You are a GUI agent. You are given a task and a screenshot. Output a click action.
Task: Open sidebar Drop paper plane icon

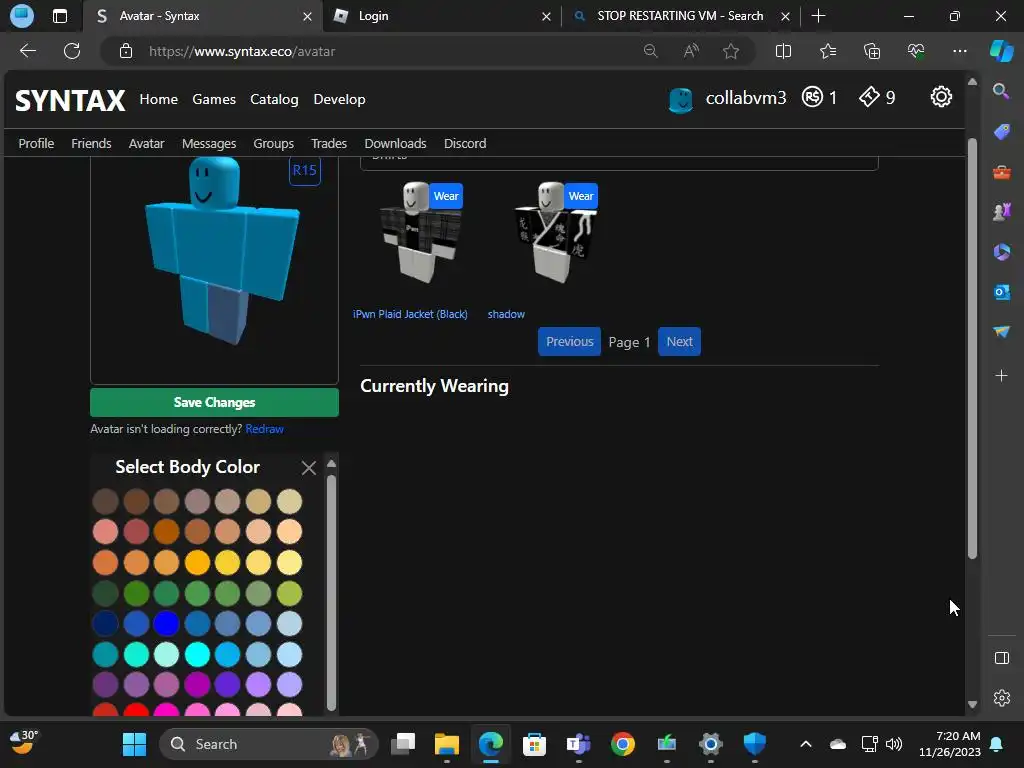[1001, 332]
